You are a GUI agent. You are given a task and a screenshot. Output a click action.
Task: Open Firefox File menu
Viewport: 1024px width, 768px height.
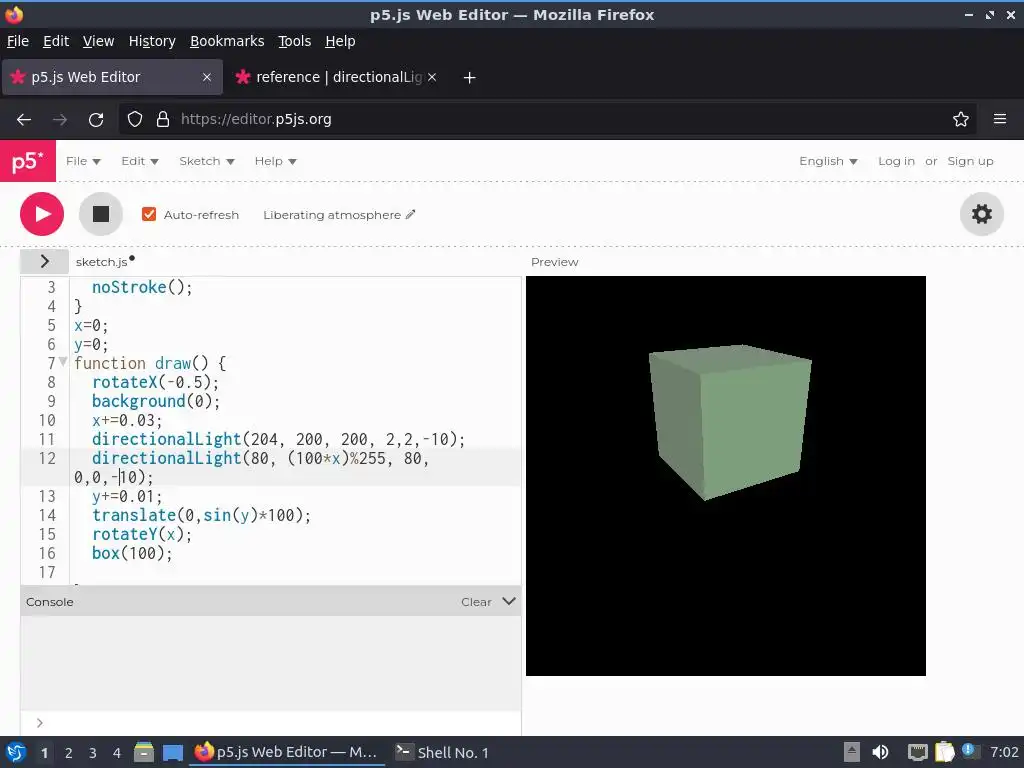(18, 41)
